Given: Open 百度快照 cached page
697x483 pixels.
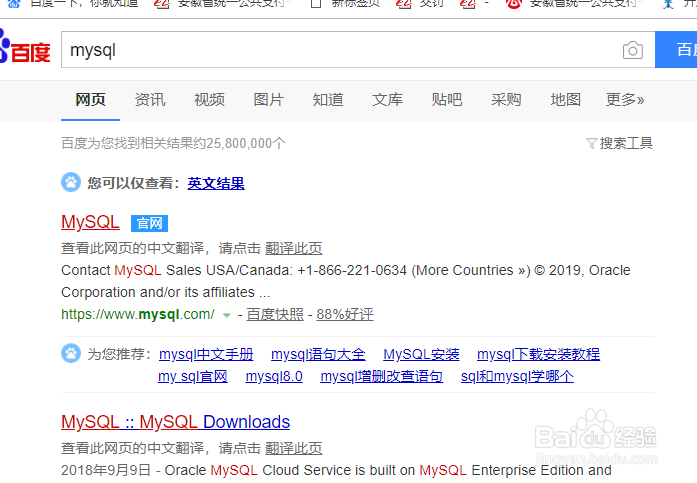Looking at the screenshot, I should 275,315.
